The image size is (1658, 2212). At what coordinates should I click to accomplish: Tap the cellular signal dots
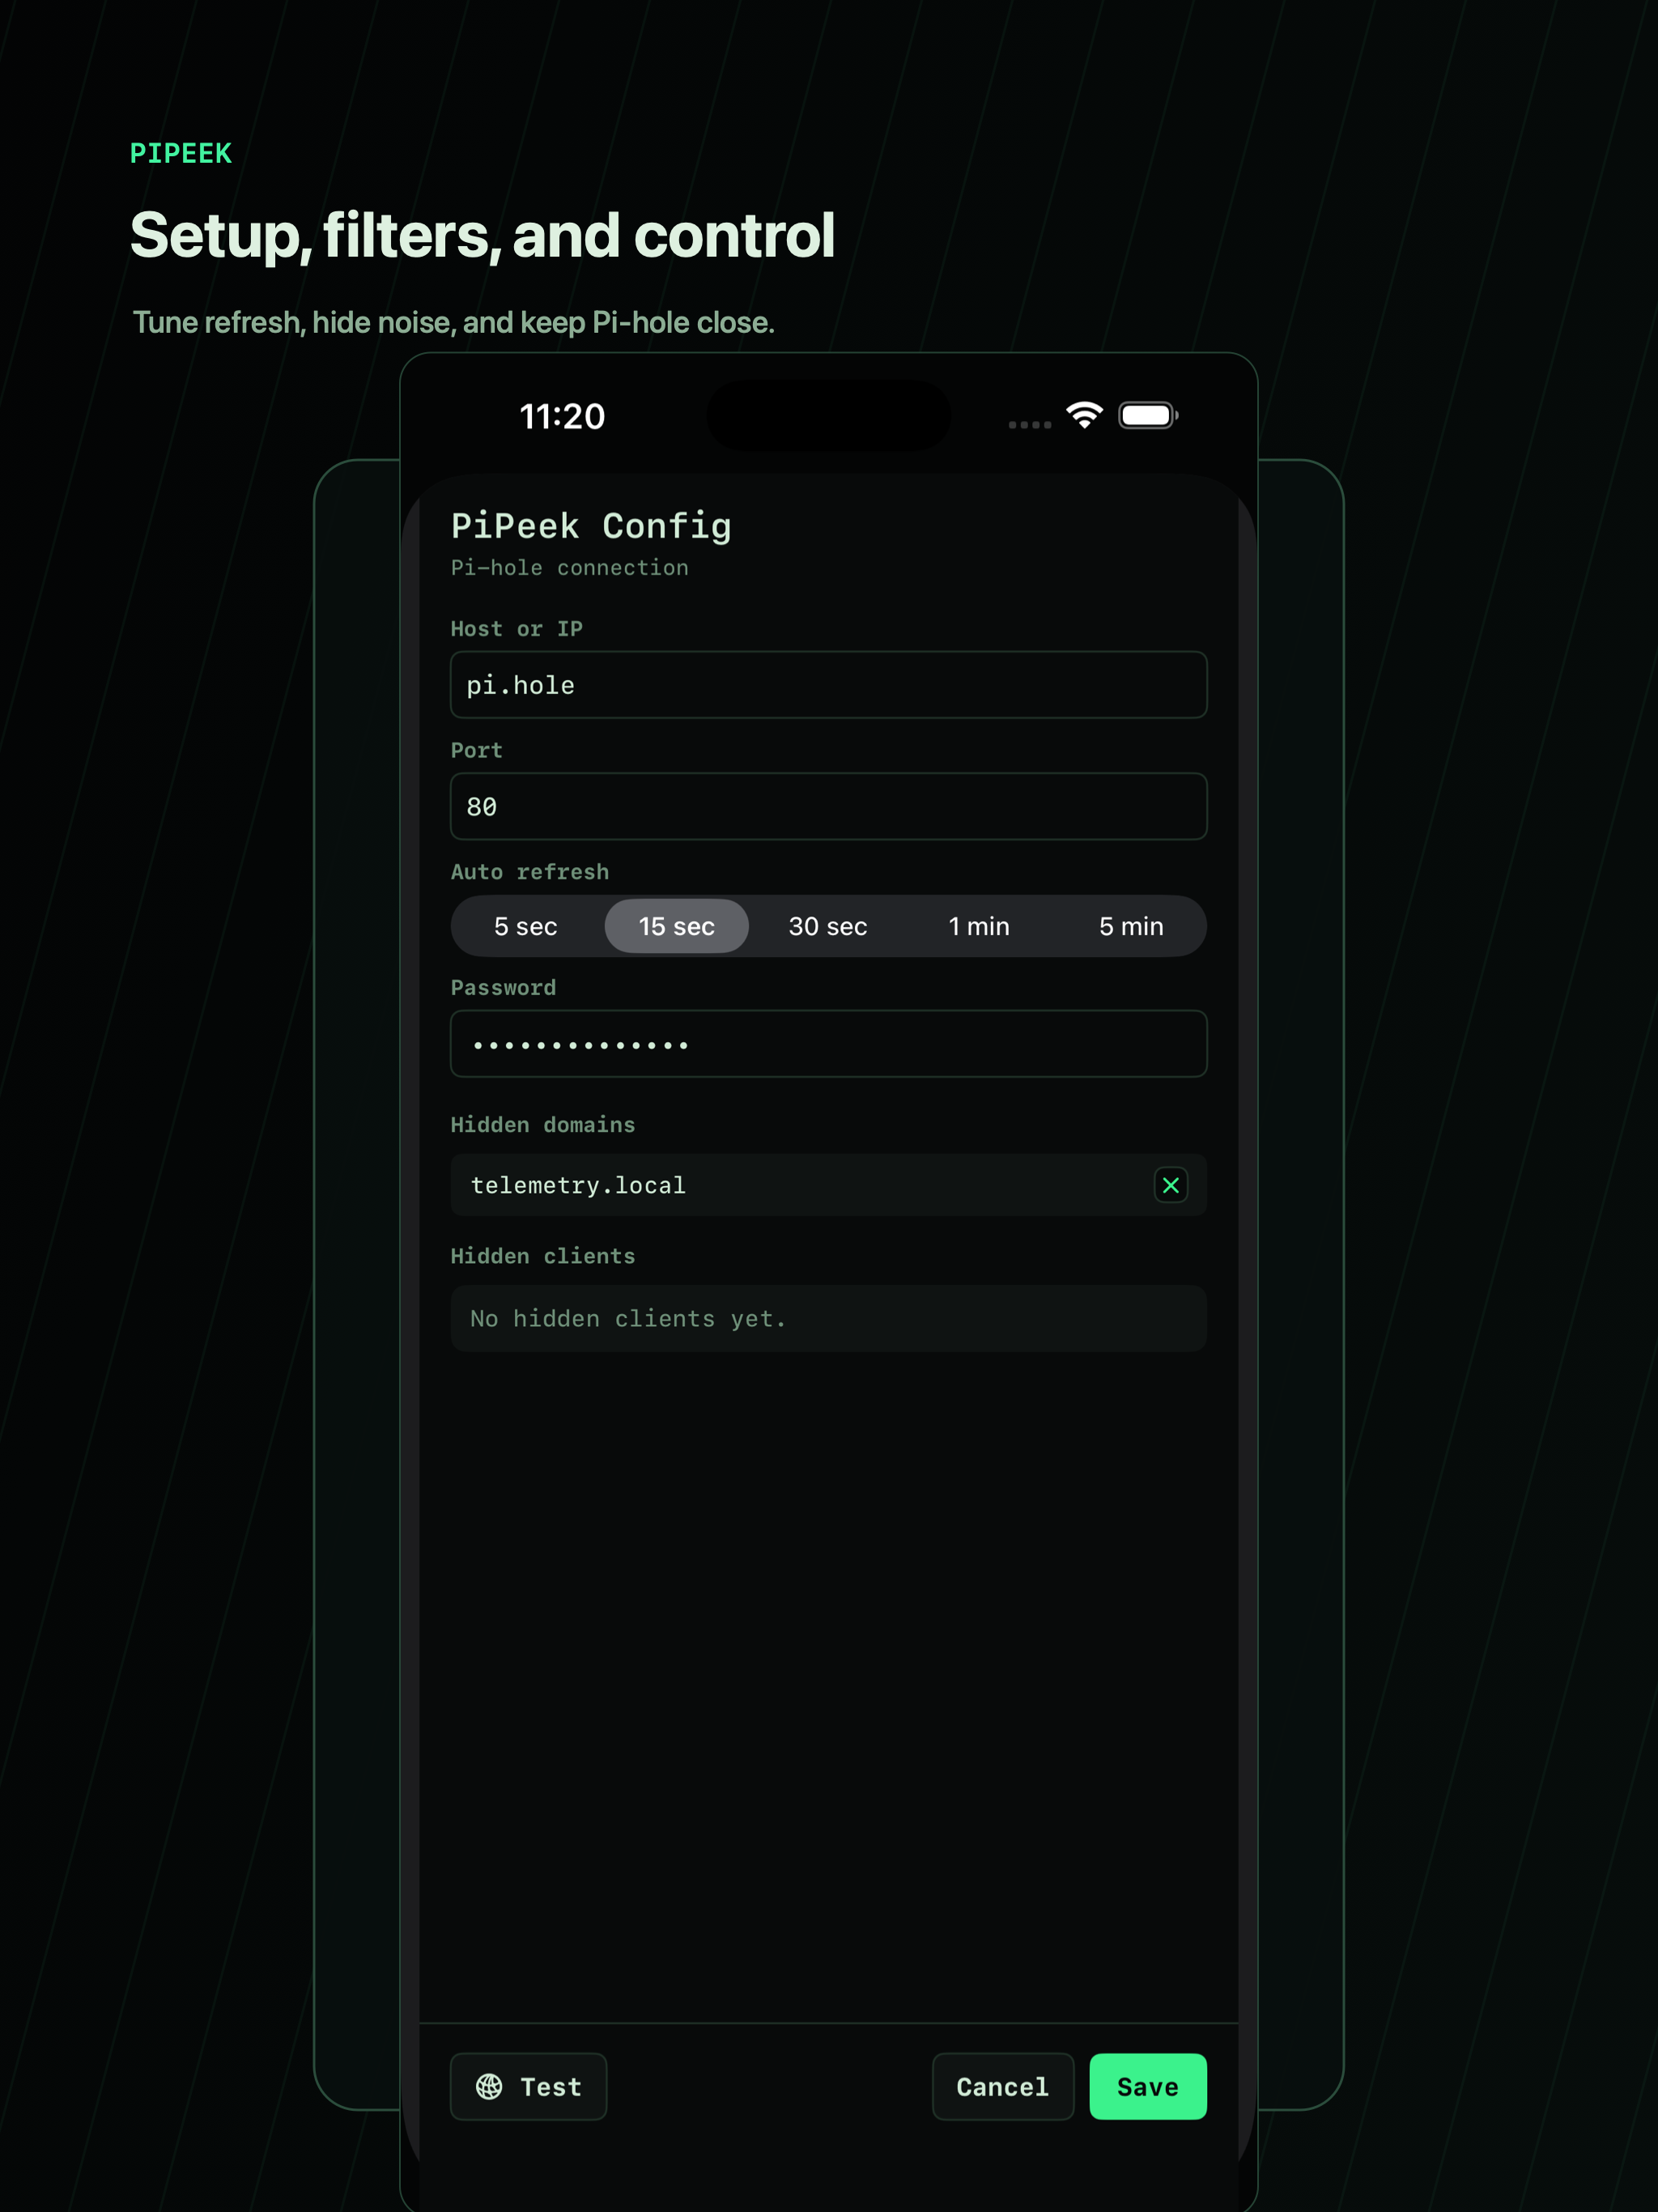(x=1029, y=425)
